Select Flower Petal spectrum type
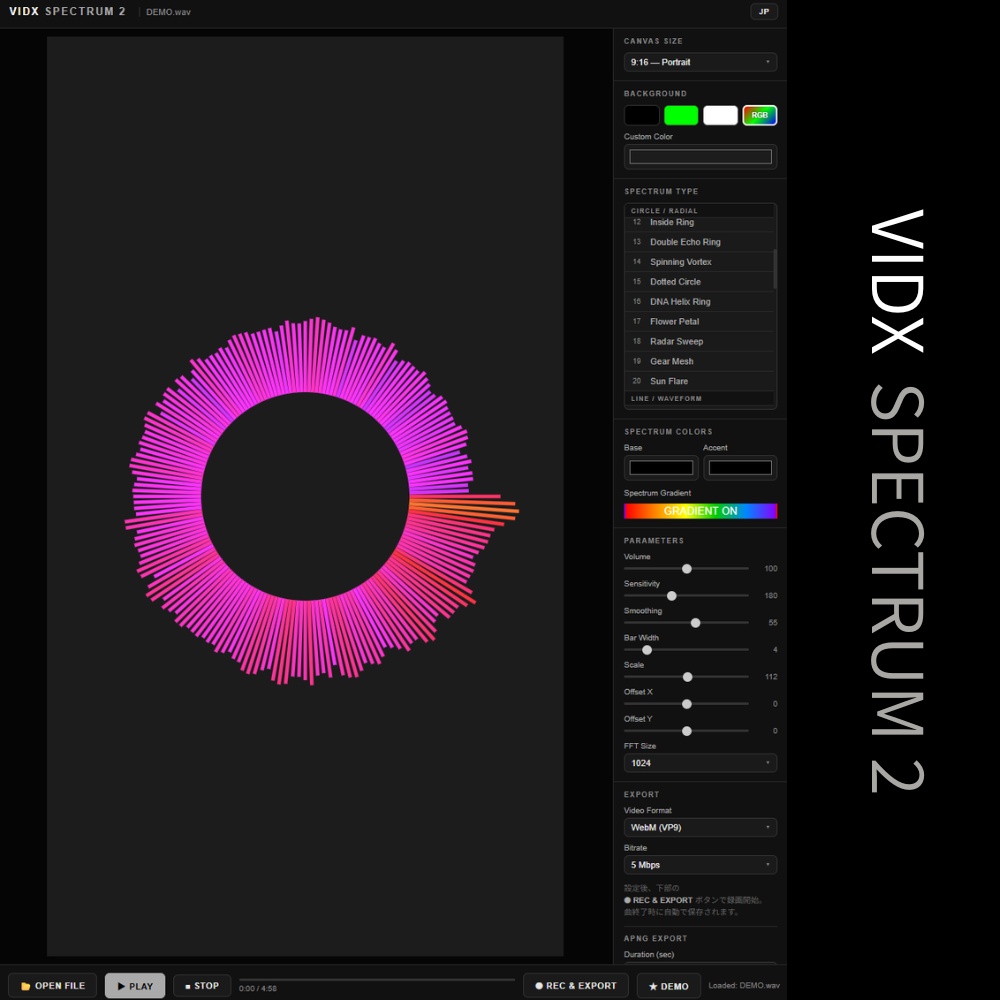This screenshot has width=1000, height=1000. [x=700, y=321]
